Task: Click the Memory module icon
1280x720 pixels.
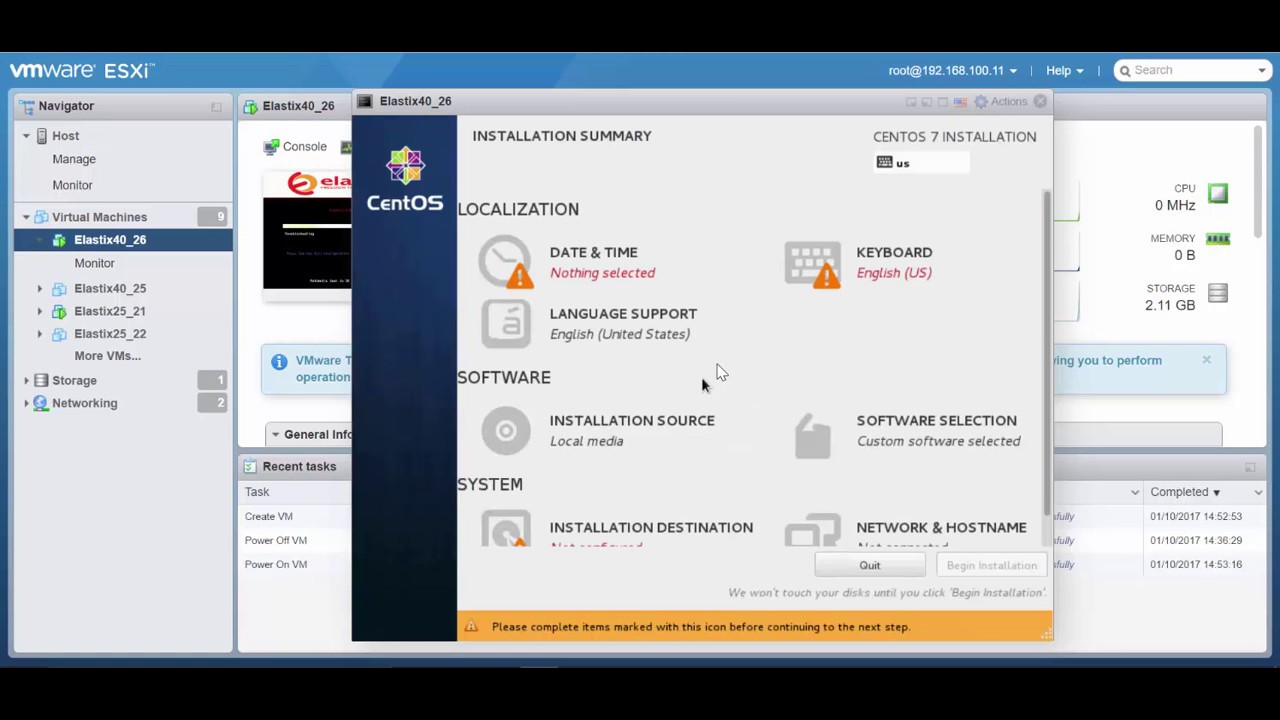Action: tap(1217, 239)
